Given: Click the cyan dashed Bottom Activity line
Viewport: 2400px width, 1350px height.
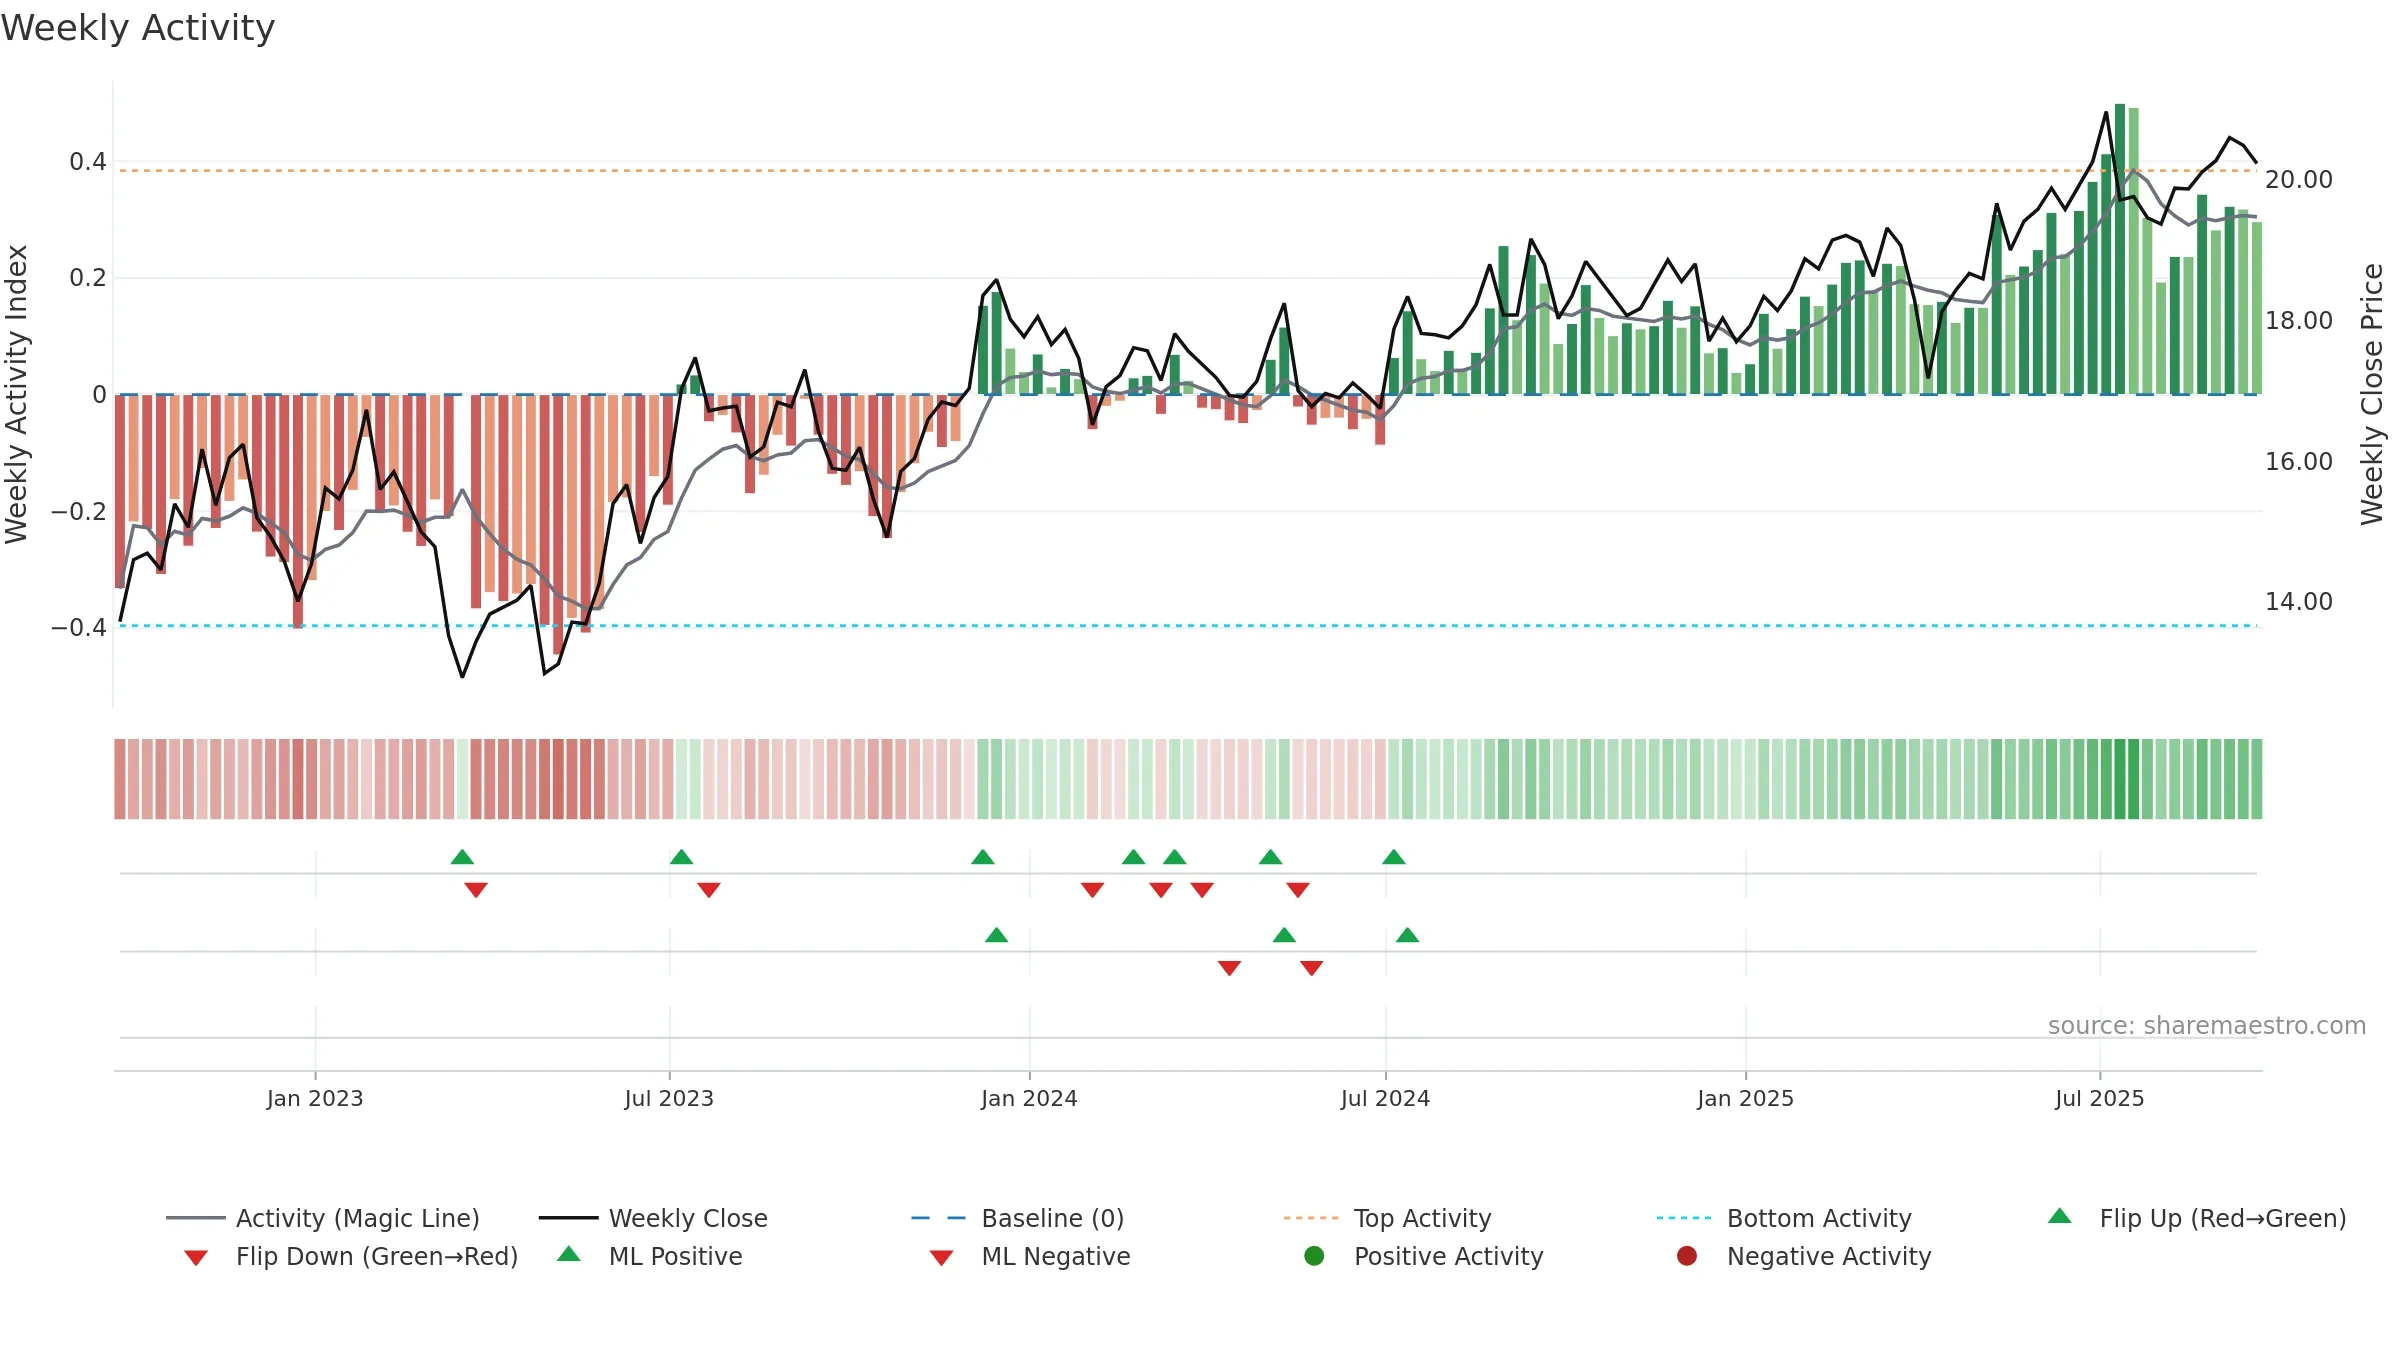Looking at the screenshot, I should [x=1187, y=626].
